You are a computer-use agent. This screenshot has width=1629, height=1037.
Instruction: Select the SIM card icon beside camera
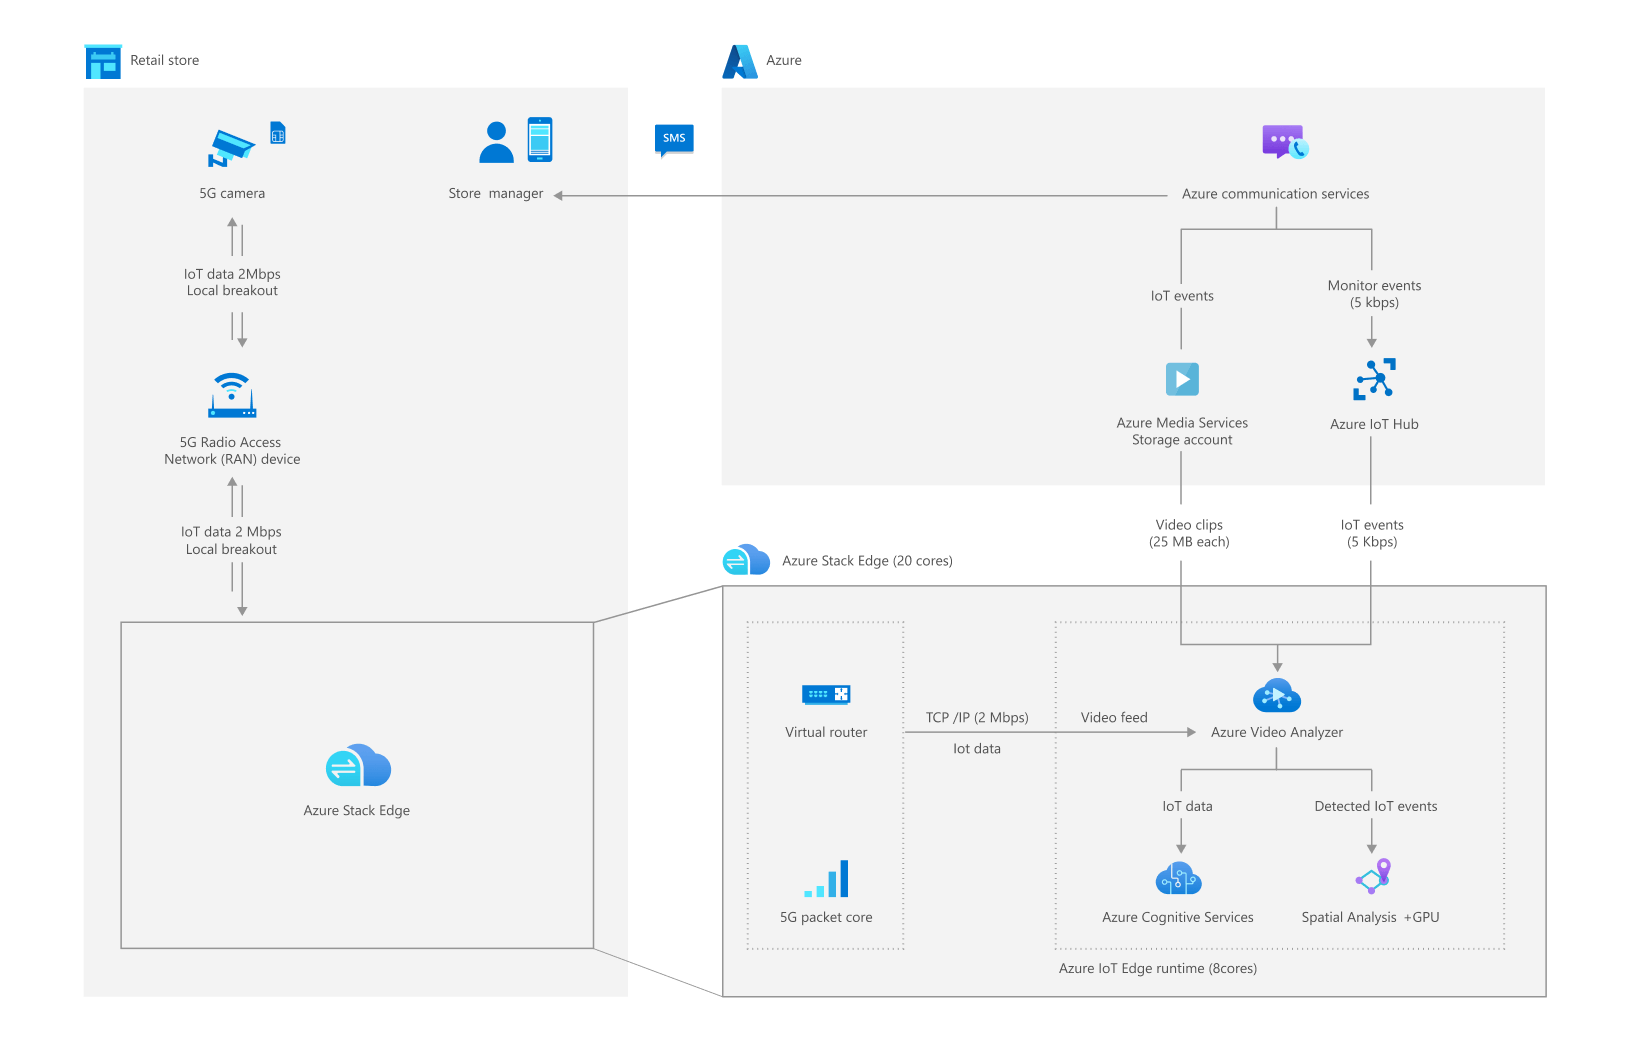[278, 132]
